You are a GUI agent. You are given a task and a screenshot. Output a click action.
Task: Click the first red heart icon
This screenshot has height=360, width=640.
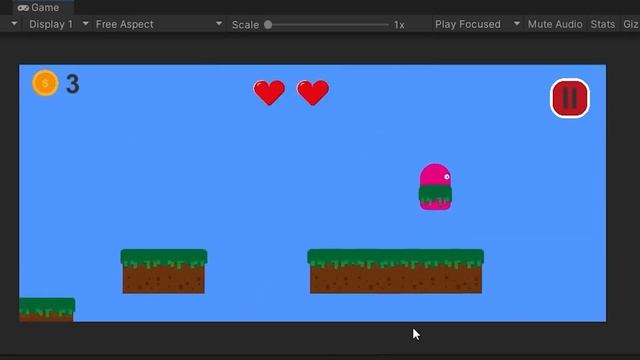click(x=269, y=93)
